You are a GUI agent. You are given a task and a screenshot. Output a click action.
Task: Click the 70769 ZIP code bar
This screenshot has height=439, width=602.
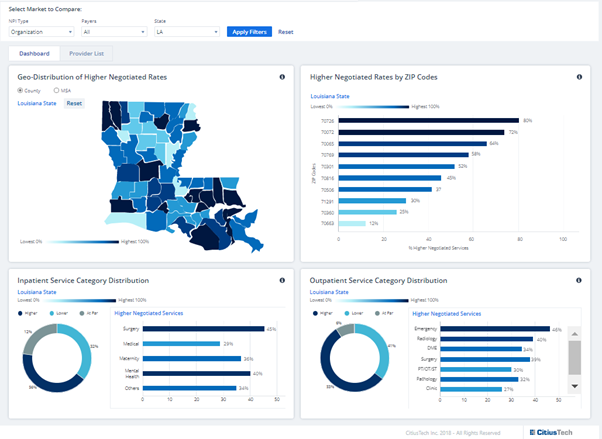pyautogui.click(x=404, y=155)
